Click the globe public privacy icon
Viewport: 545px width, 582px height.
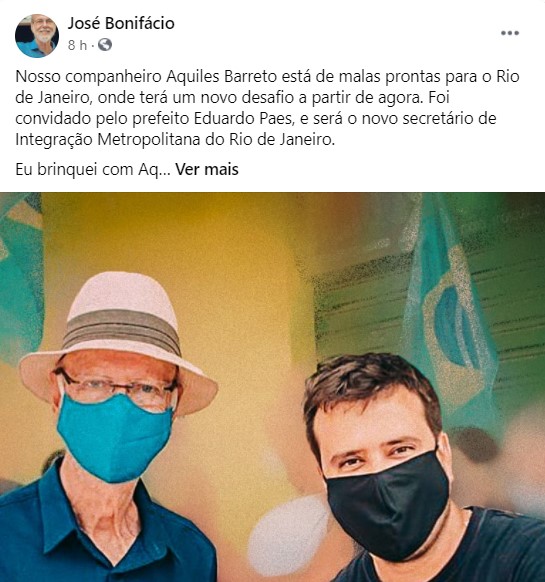coord(105,45)
